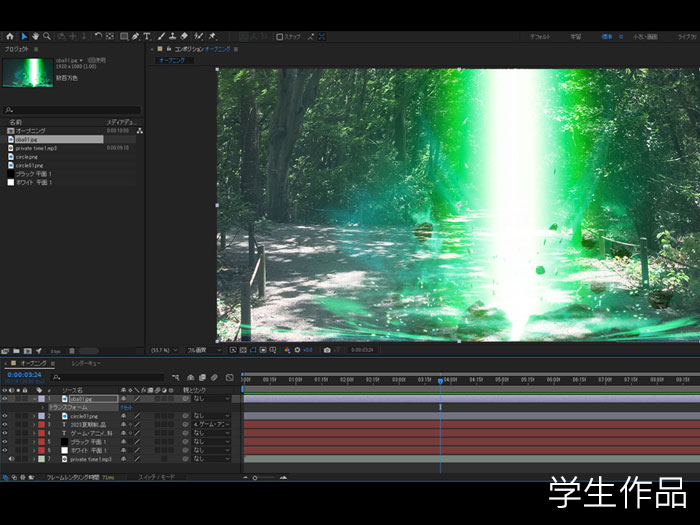The image size is (700, 525).
Task: Select the Zoom magnifier tool
Action: pos(46,36)
